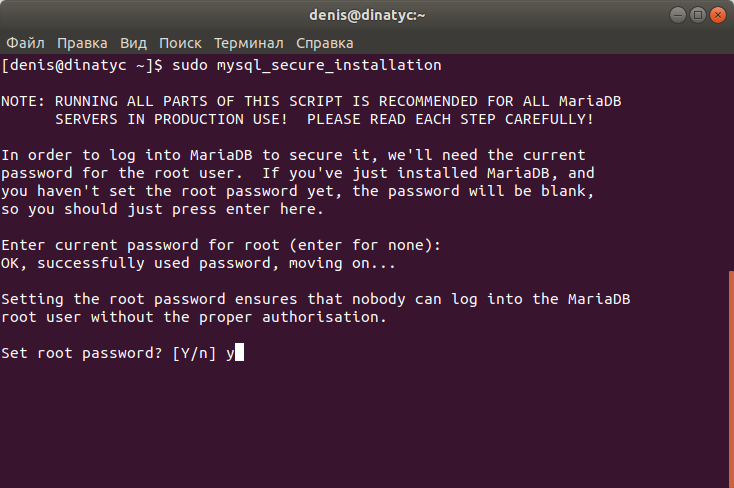Click the OK successfully used password line
Screen dimensions: 734x488
point(198,263)
